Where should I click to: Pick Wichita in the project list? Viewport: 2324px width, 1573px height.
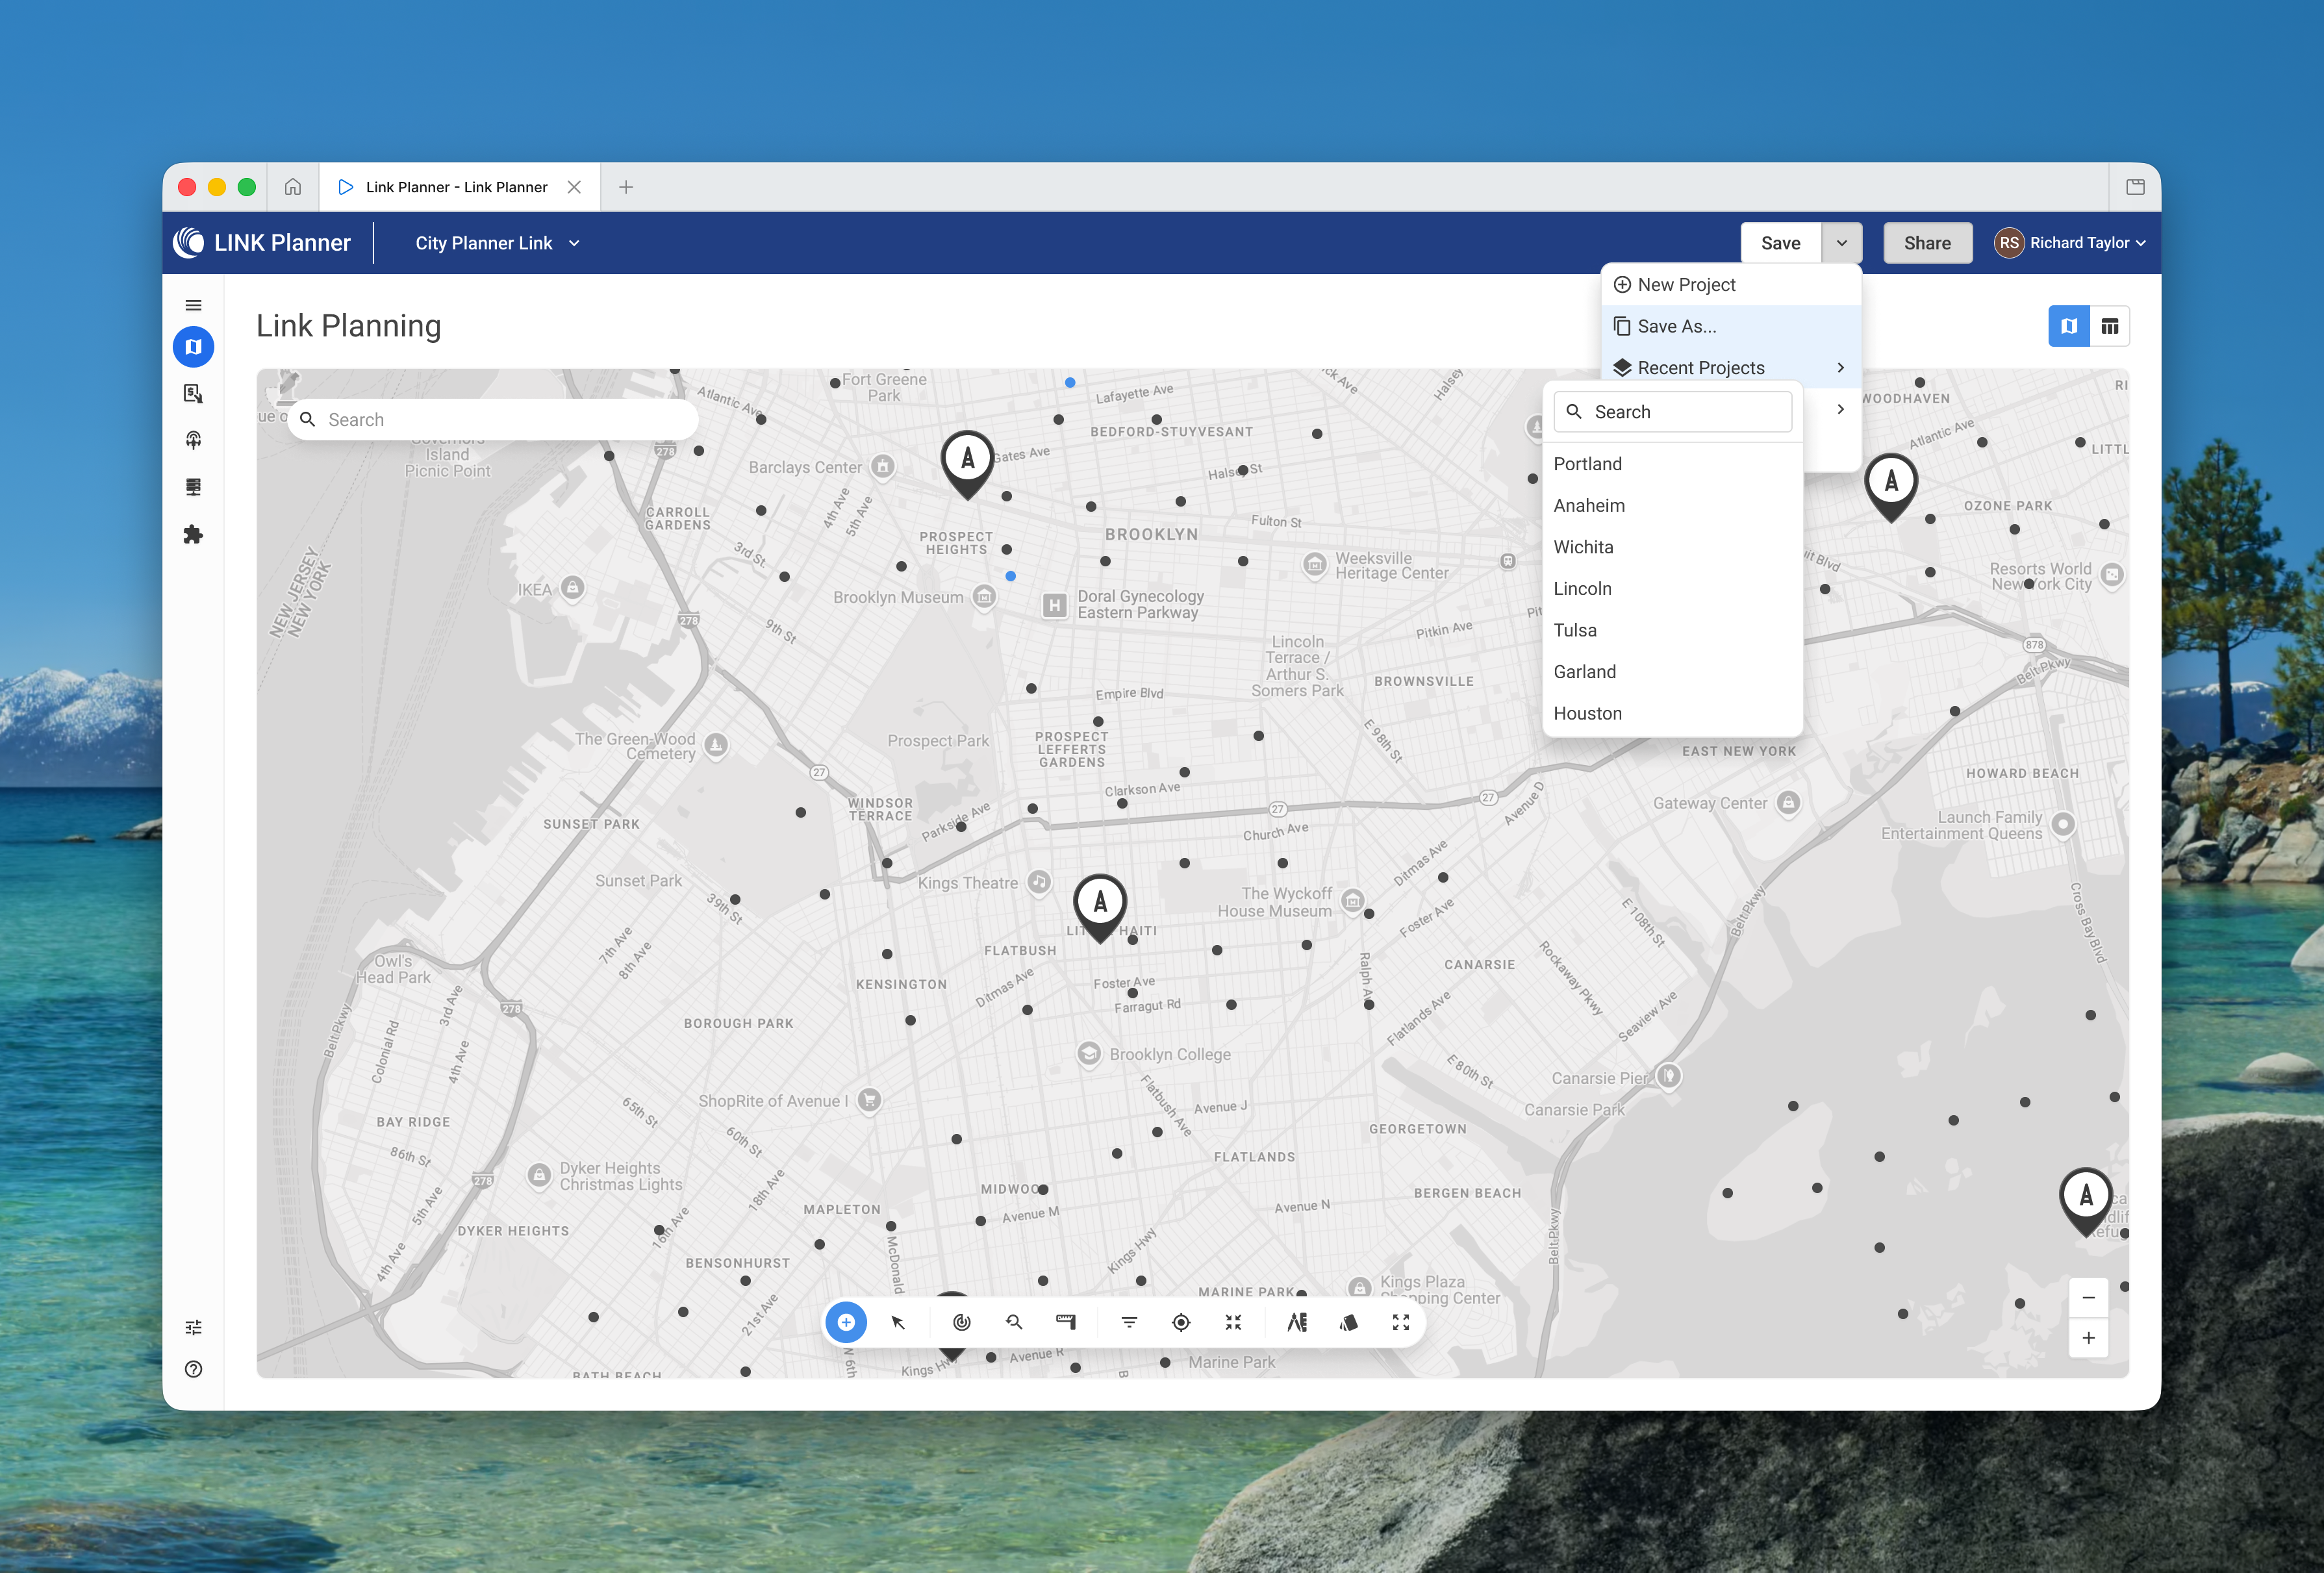pyautogui.click(x=1673, y=547)
